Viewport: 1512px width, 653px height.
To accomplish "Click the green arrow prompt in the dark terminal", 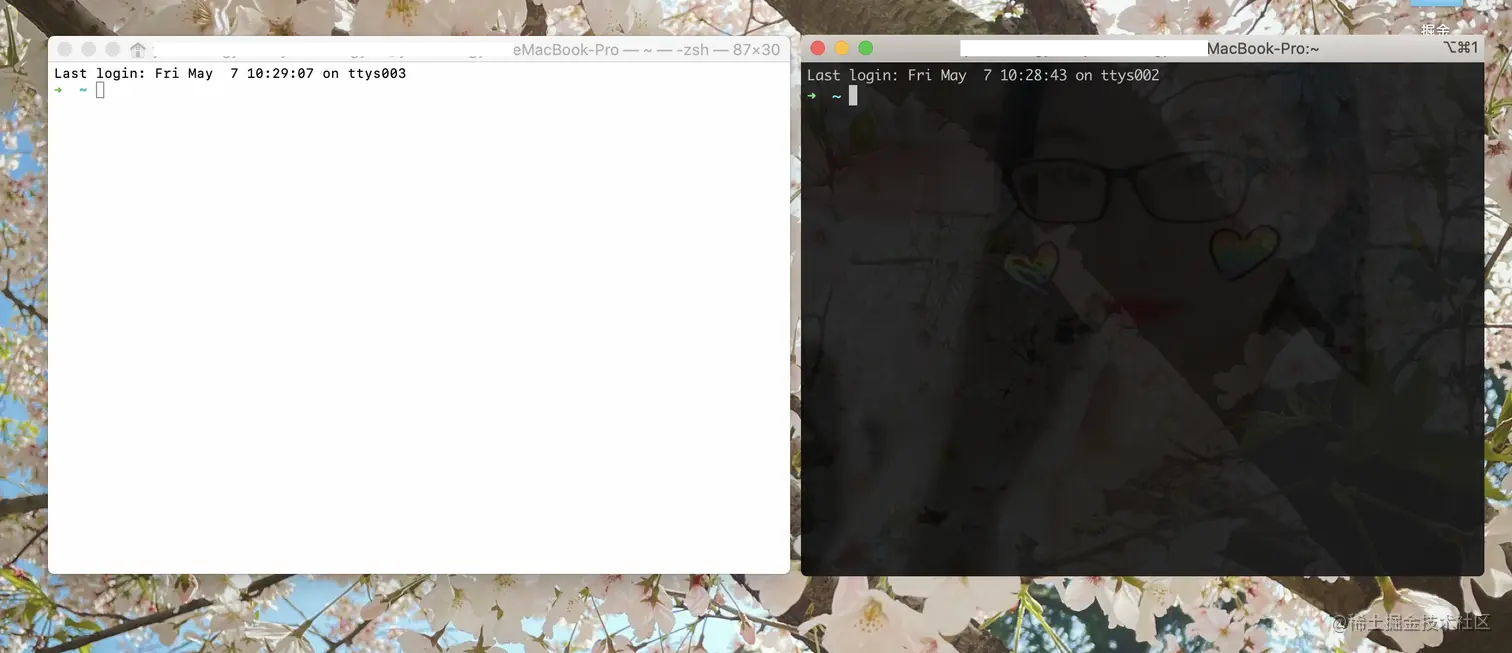I will [x=812, y=96].
